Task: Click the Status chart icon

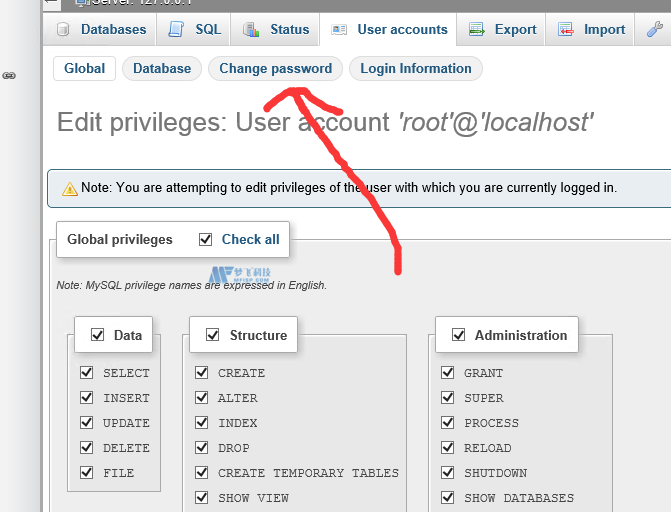Action: tap(251, 30)
